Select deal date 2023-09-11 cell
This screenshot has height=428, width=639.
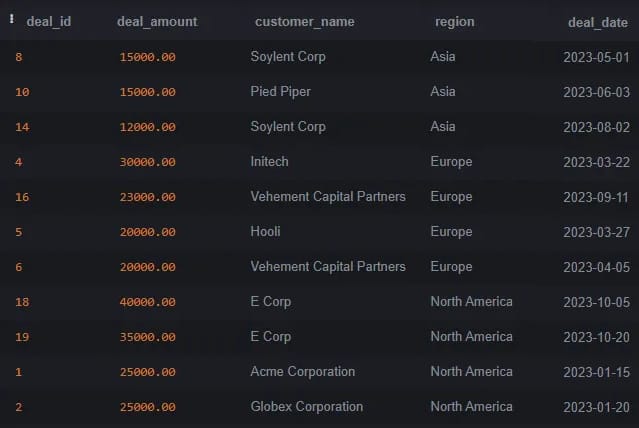point(597,197)
